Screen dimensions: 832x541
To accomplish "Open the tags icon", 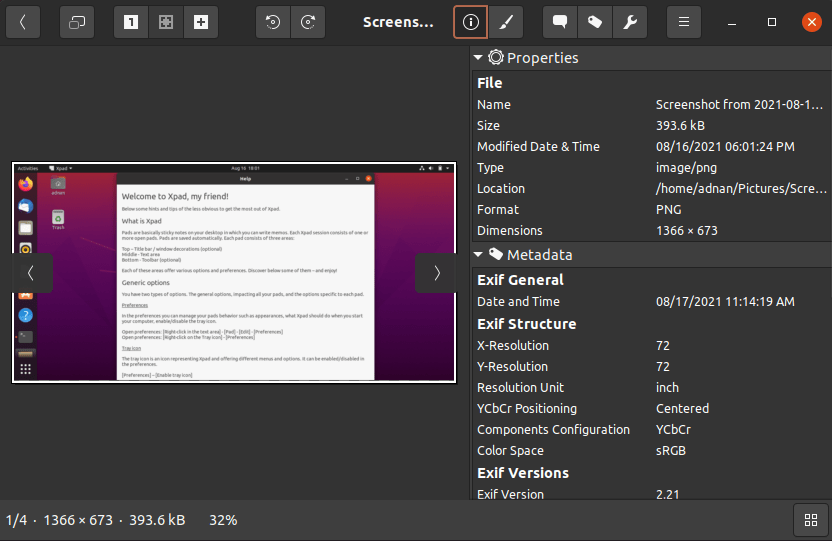I will [x=595, y=22].
